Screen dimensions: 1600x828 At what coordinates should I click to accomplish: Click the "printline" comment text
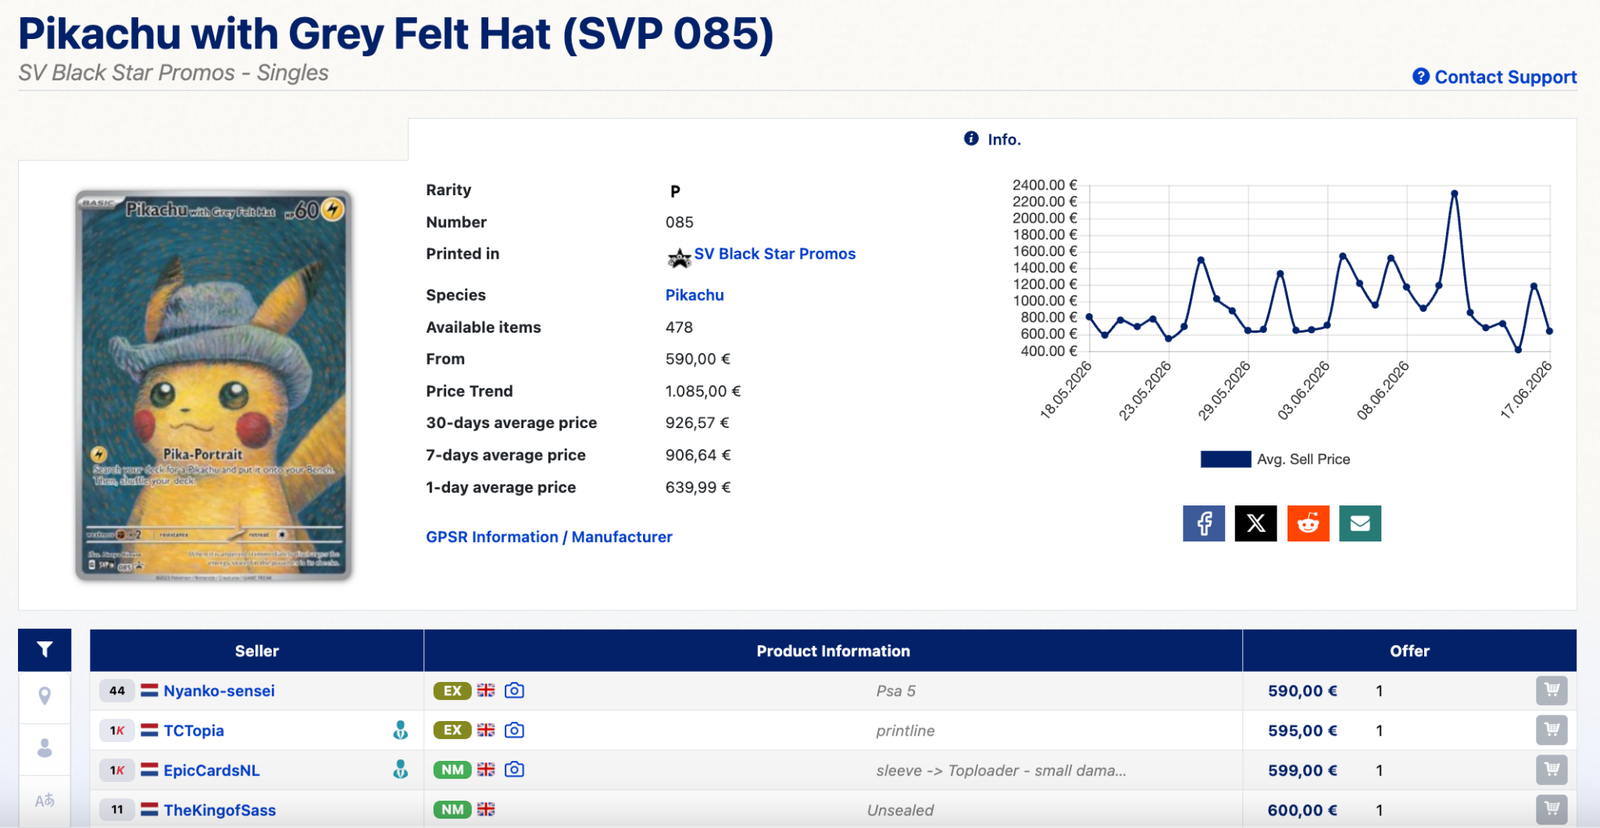point(905,731)
